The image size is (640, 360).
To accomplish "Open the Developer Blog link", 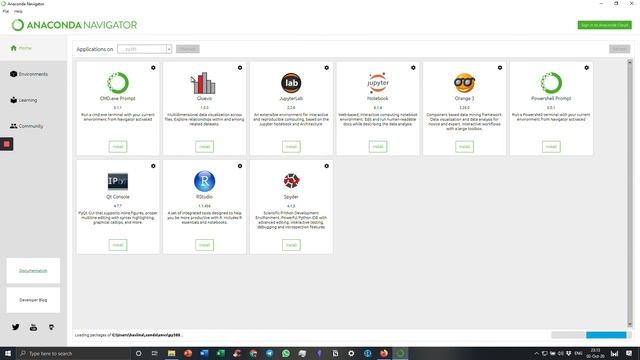I will [33, 300].
